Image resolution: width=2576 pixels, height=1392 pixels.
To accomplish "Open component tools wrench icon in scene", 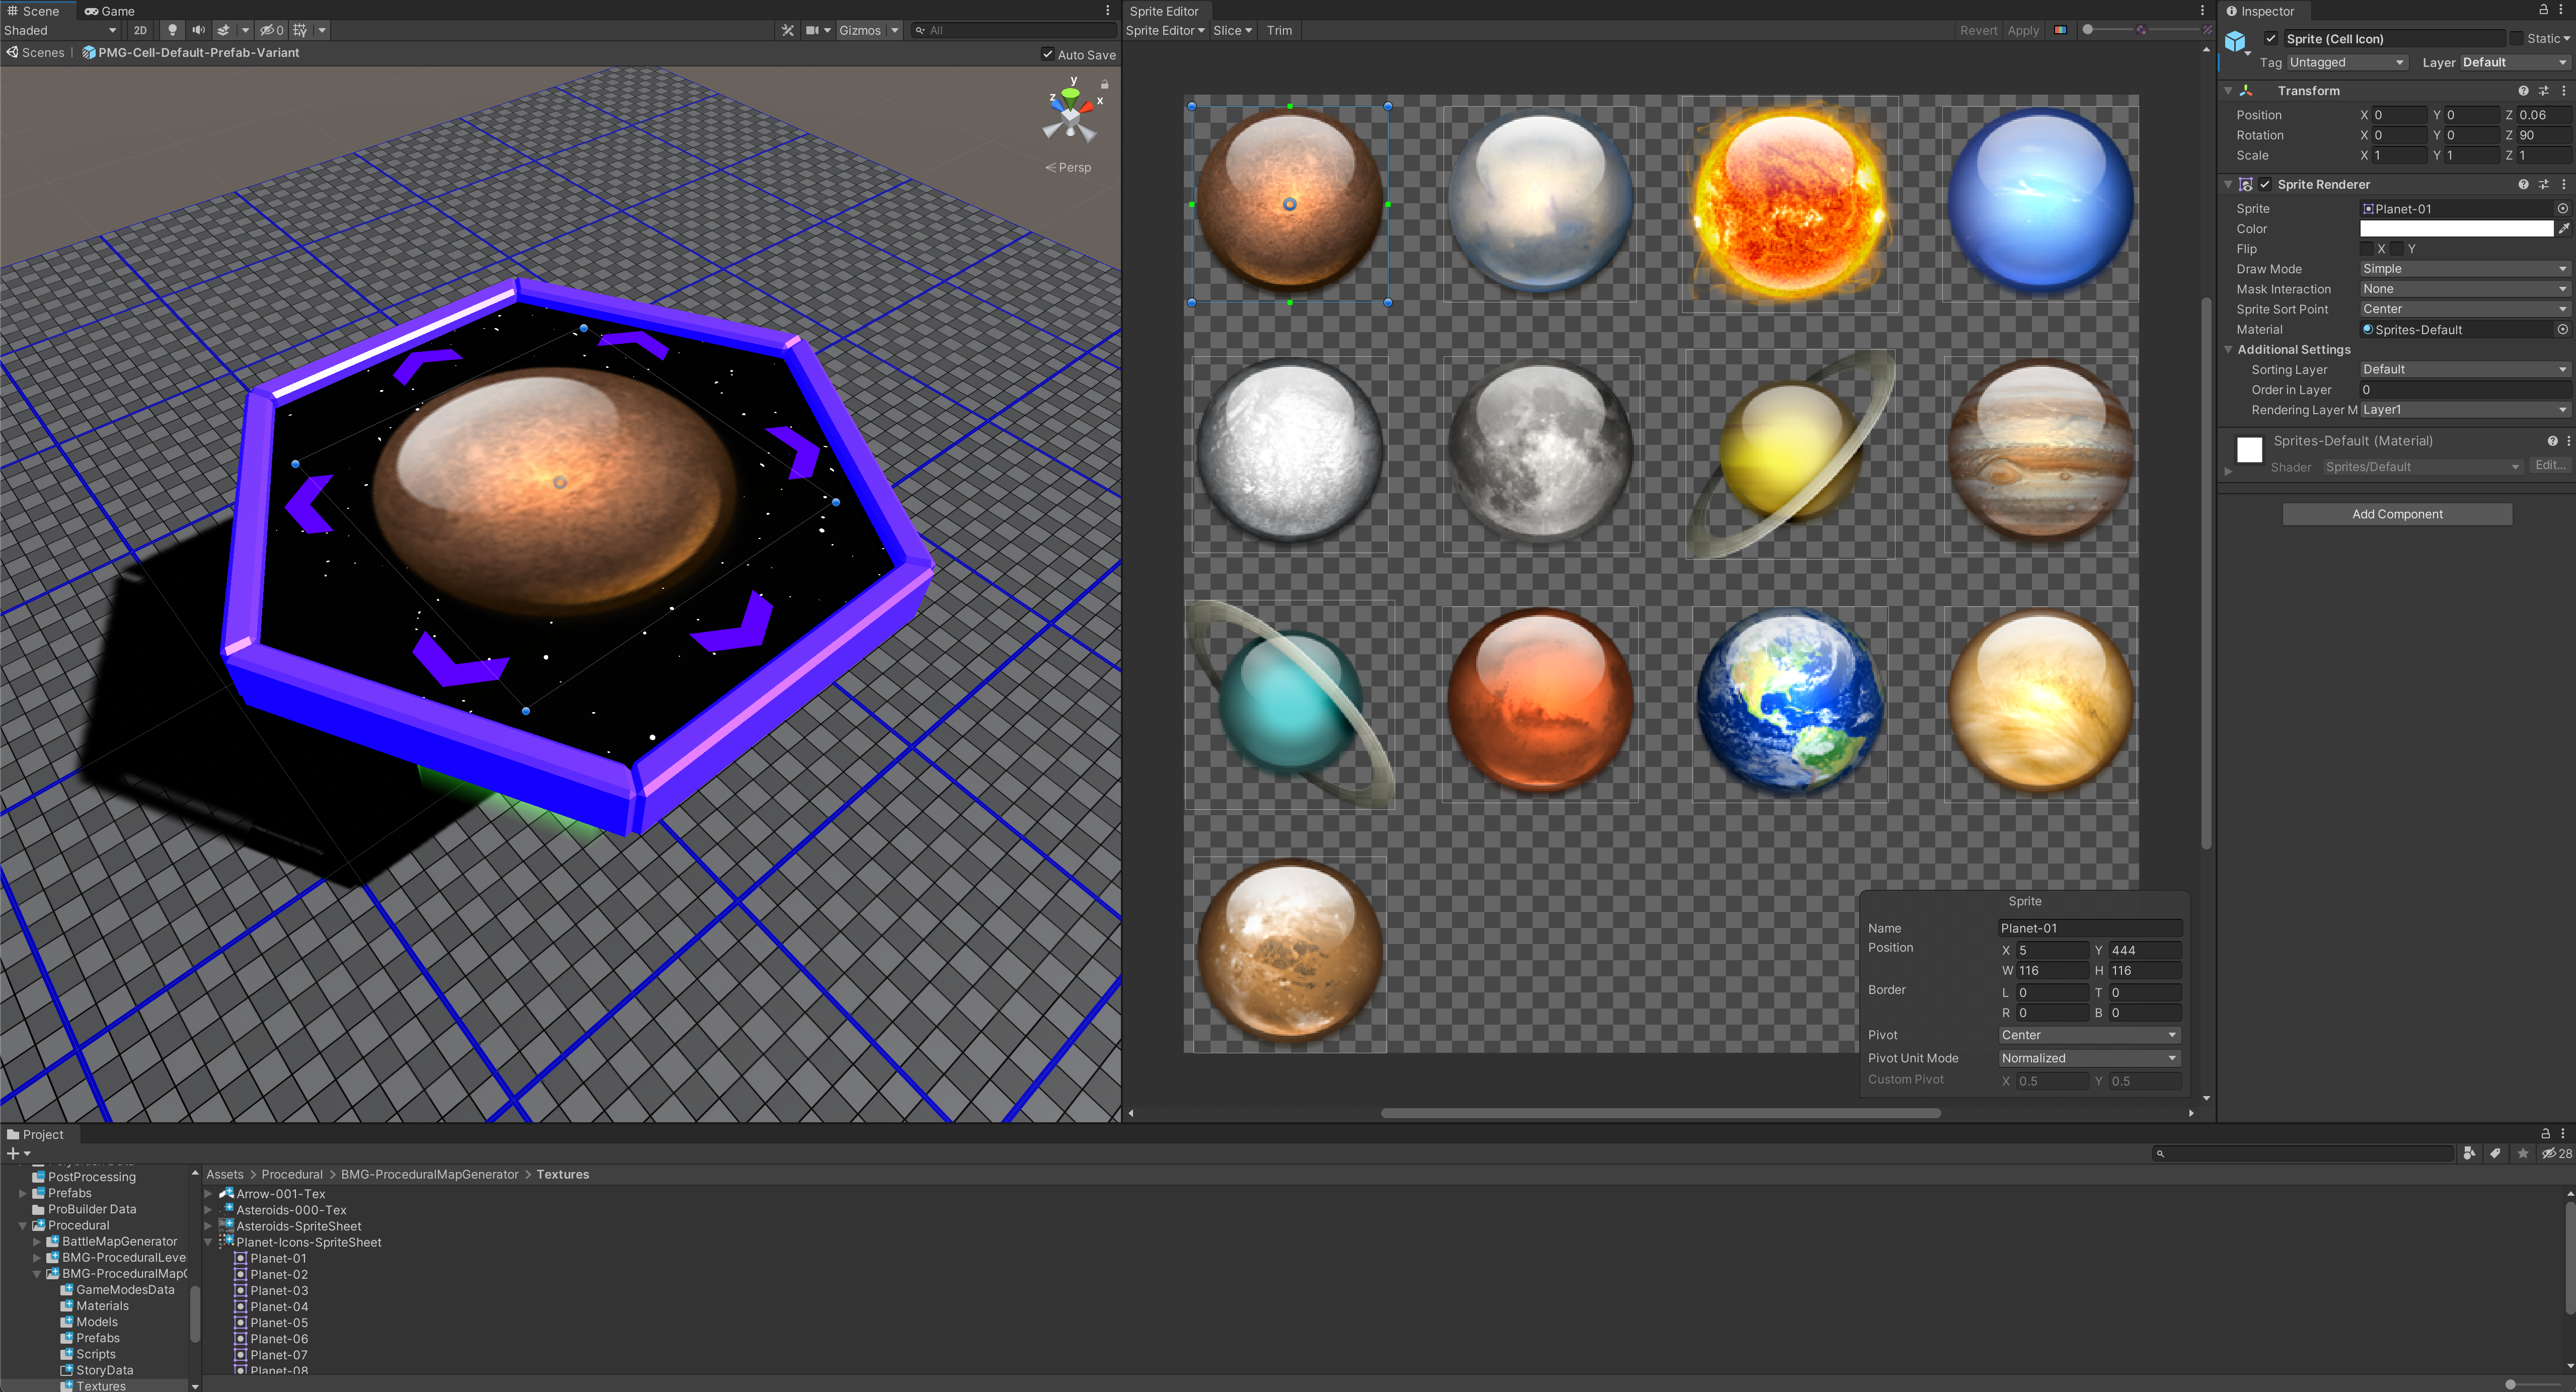I will click(x=788, y=30).
